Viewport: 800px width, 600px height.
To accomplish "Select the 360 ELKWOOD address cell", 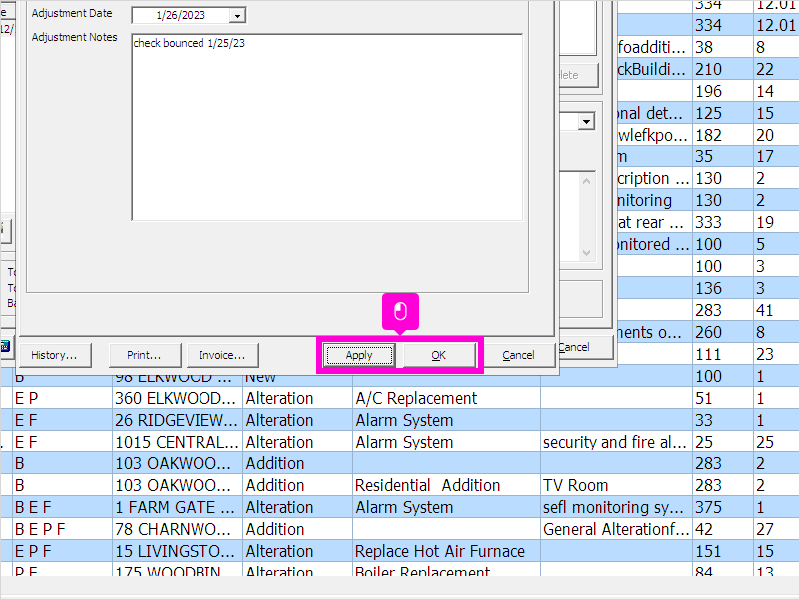I will click(x=177, y=398).
